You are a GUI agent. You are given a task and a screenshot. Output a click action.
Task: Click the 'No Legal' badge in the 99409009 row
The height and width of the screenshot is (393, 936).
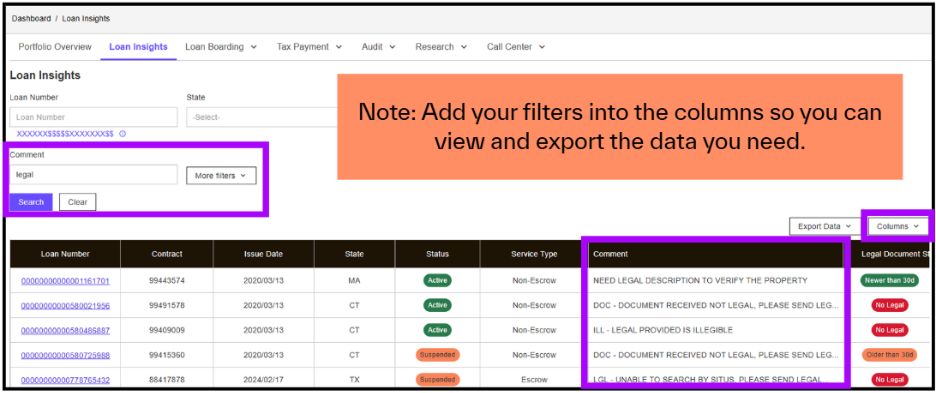[889, 330]
